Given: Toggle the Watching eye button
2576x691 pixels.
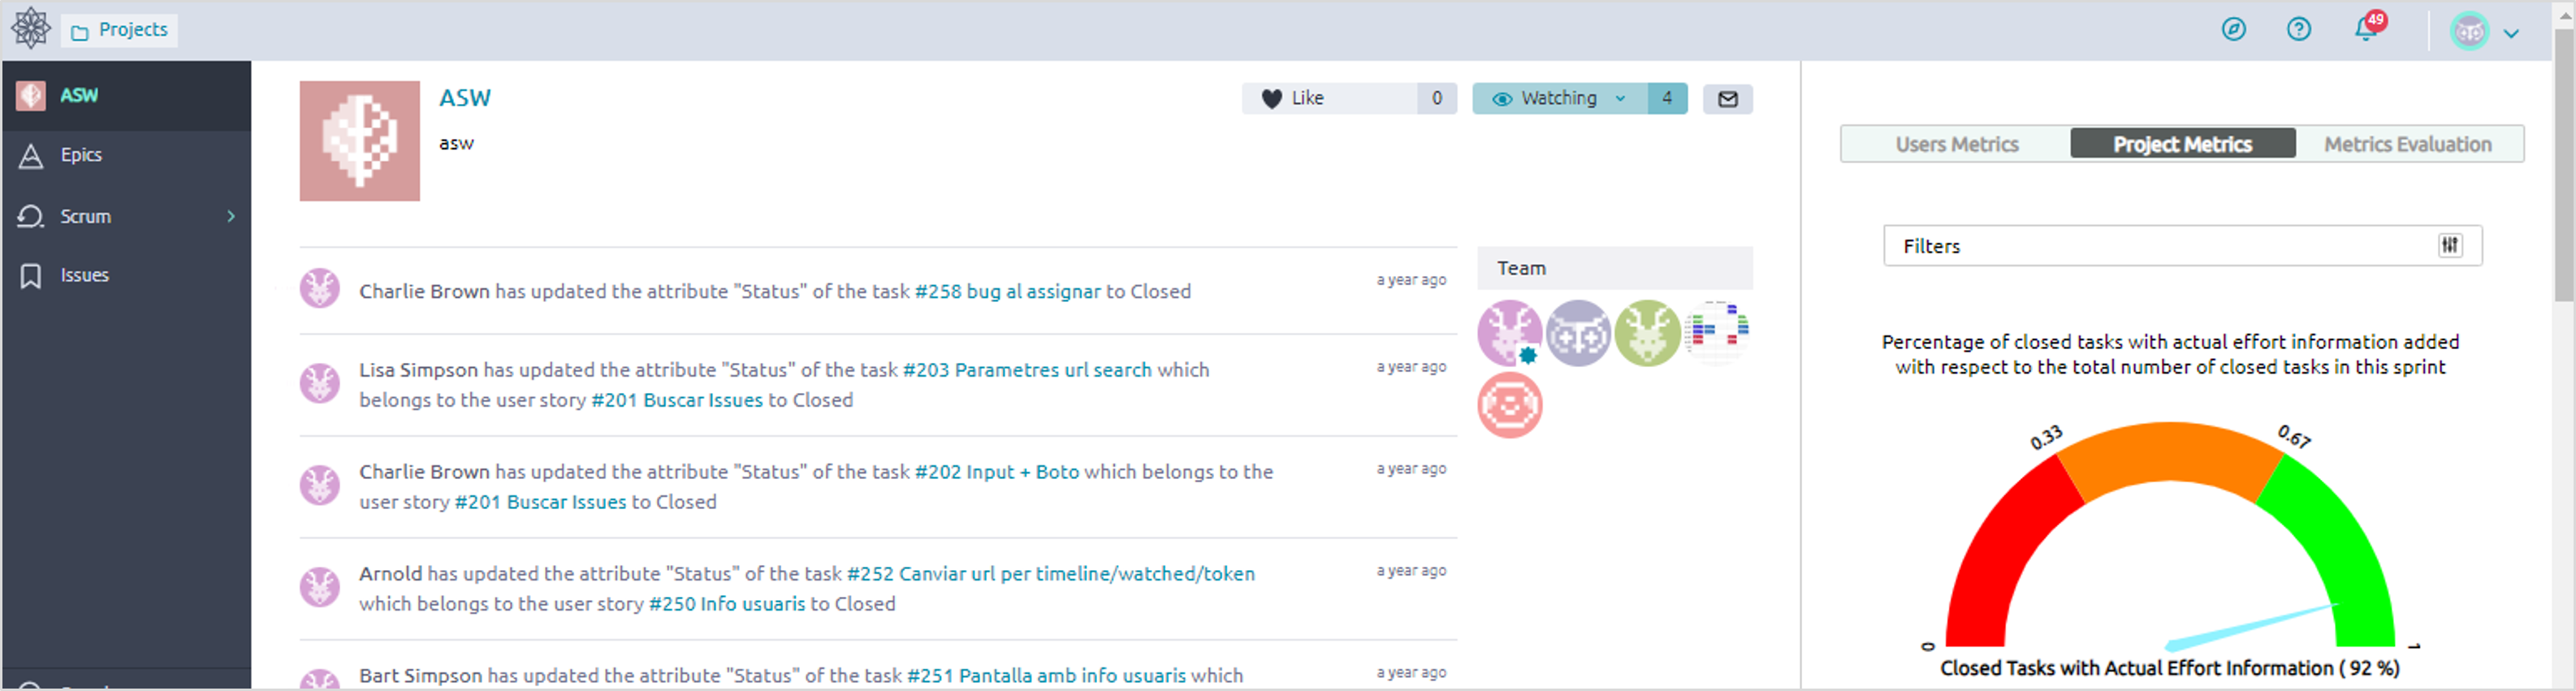Looking at the screenshot, I should 1545,98.
